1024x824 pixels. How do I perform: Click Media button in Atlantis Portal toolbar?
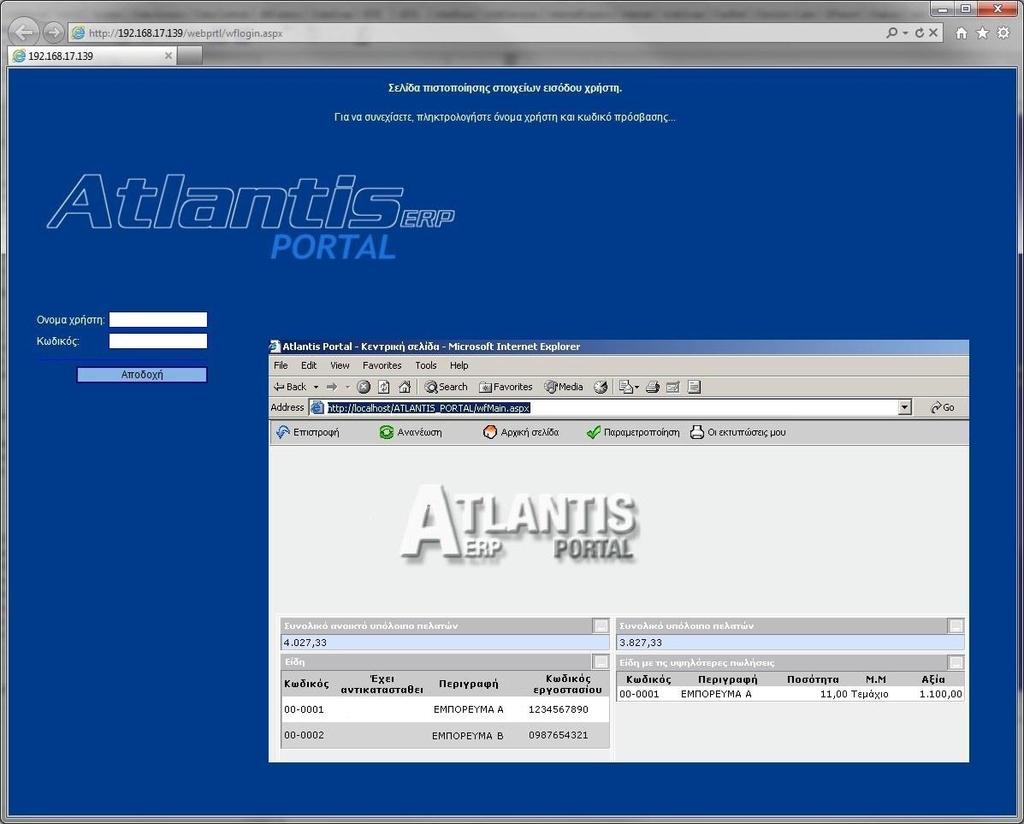coord(564,387)
